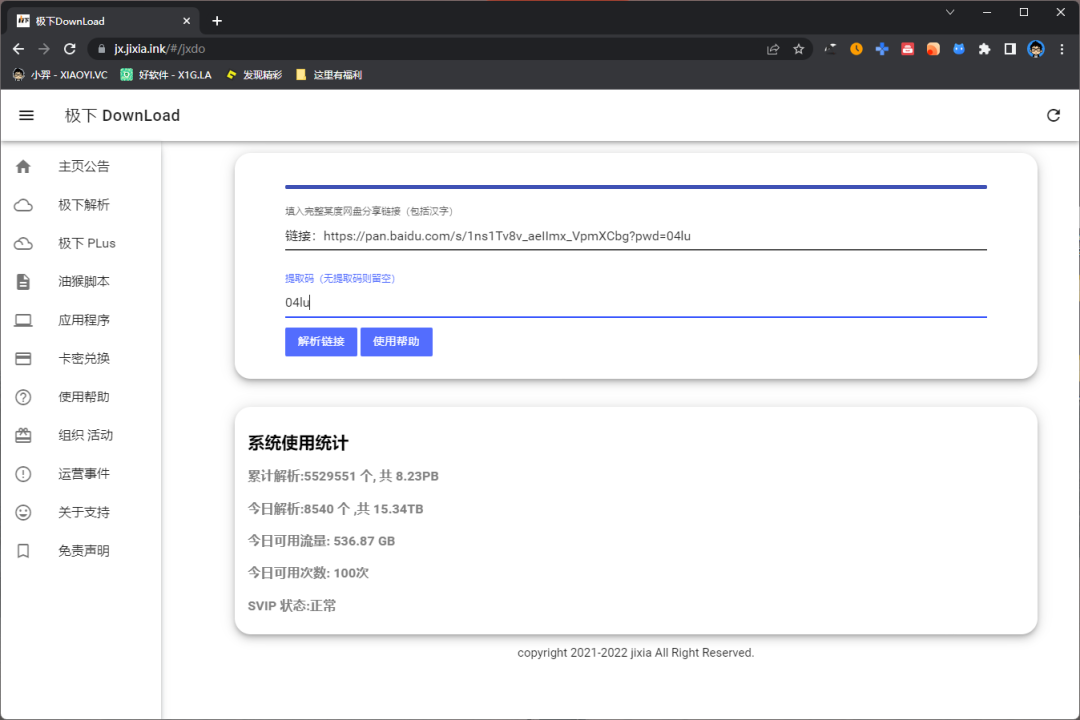The image size is (1080, 720).
Task: Click the browser address bar URL
Action: [x=160, y=49]
